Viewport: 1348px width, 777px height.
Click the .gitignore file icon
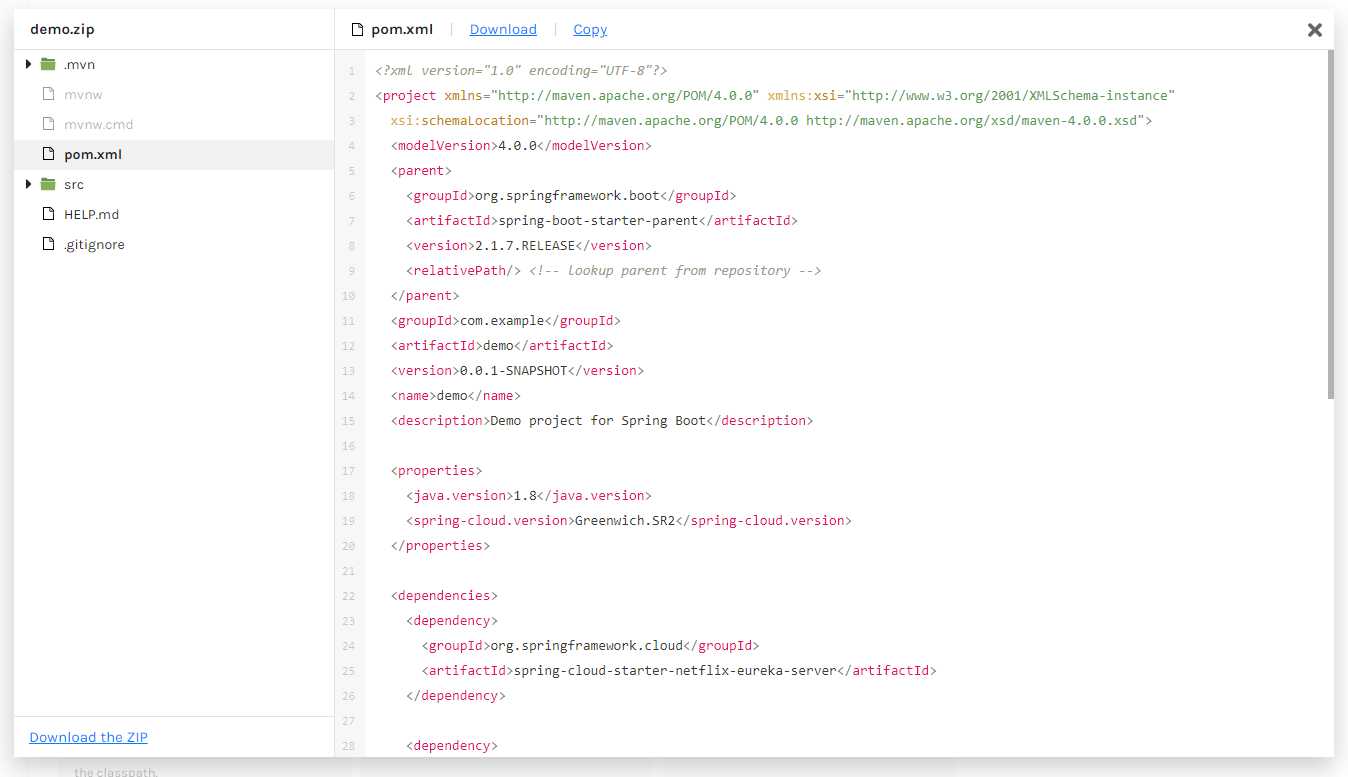47,245
